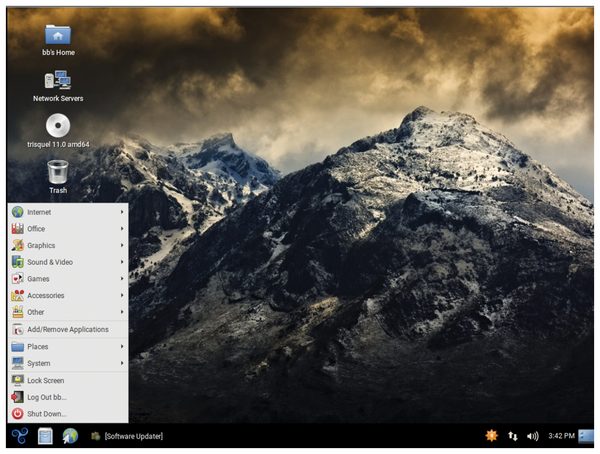Screen dimensions: 600x454
Task: Select System in the main menu
Action: (68, 363)
